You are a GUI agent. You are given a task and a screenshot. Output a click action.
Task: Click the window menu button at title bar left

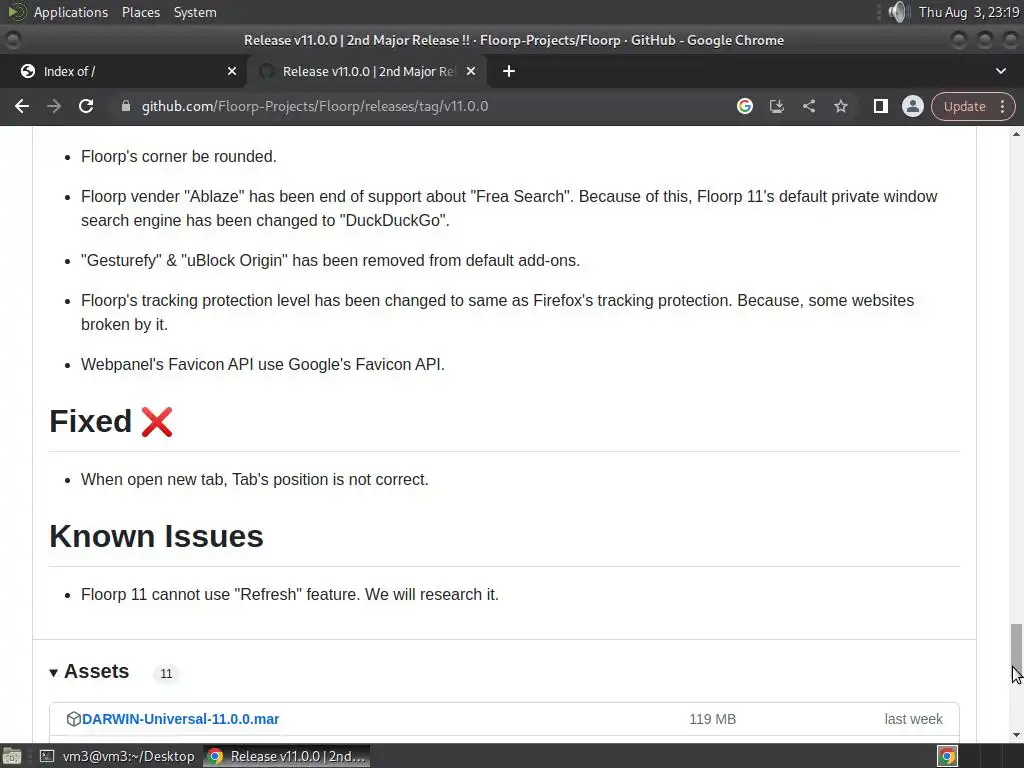tap(12, 40)
